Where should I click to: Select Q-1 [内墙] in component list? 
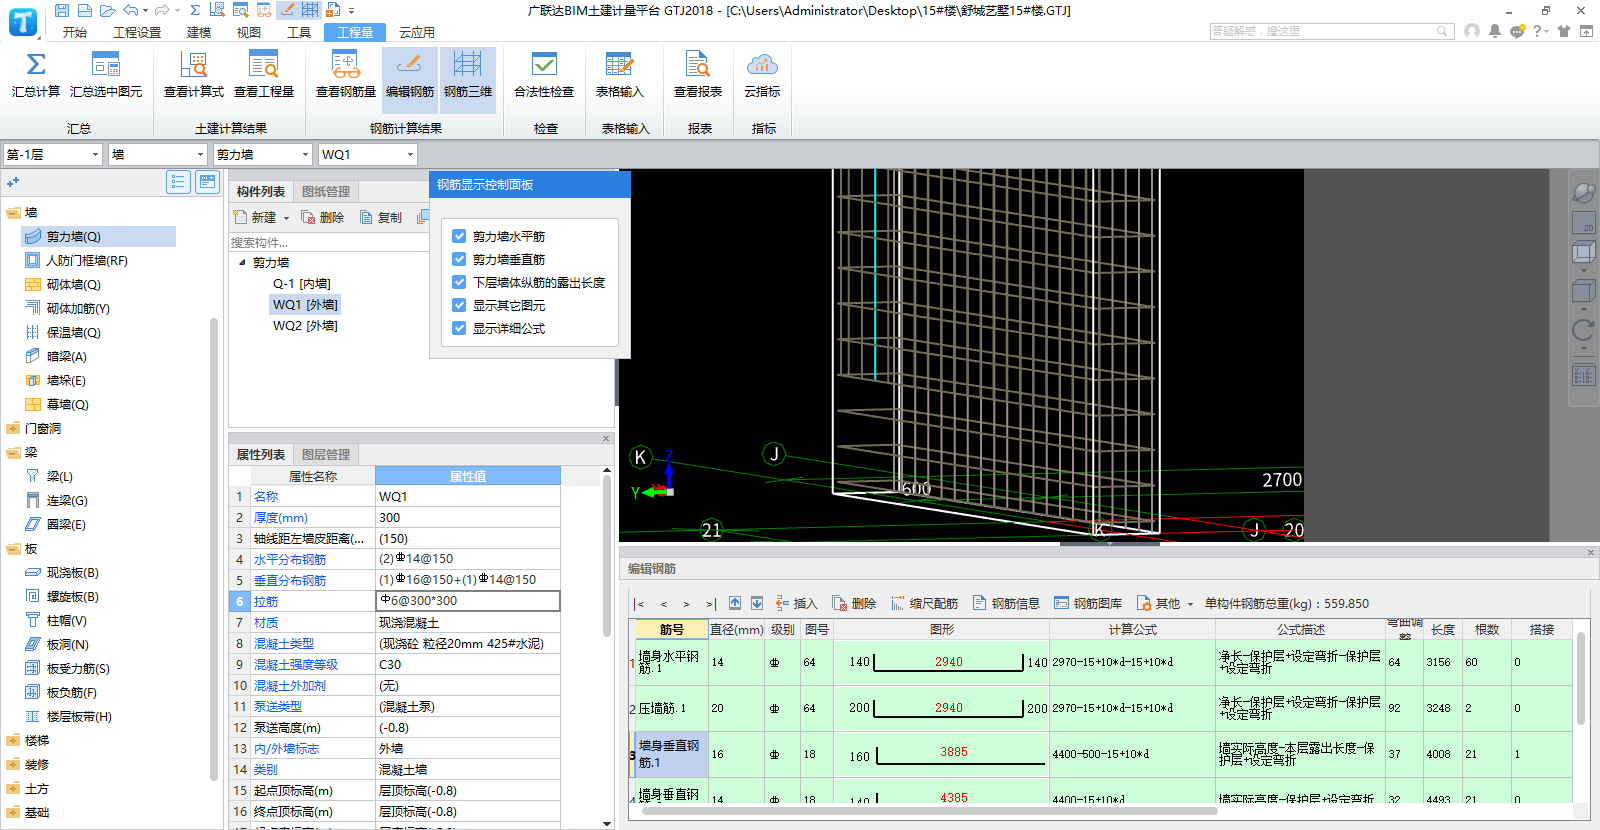click(x=302, y=283)
